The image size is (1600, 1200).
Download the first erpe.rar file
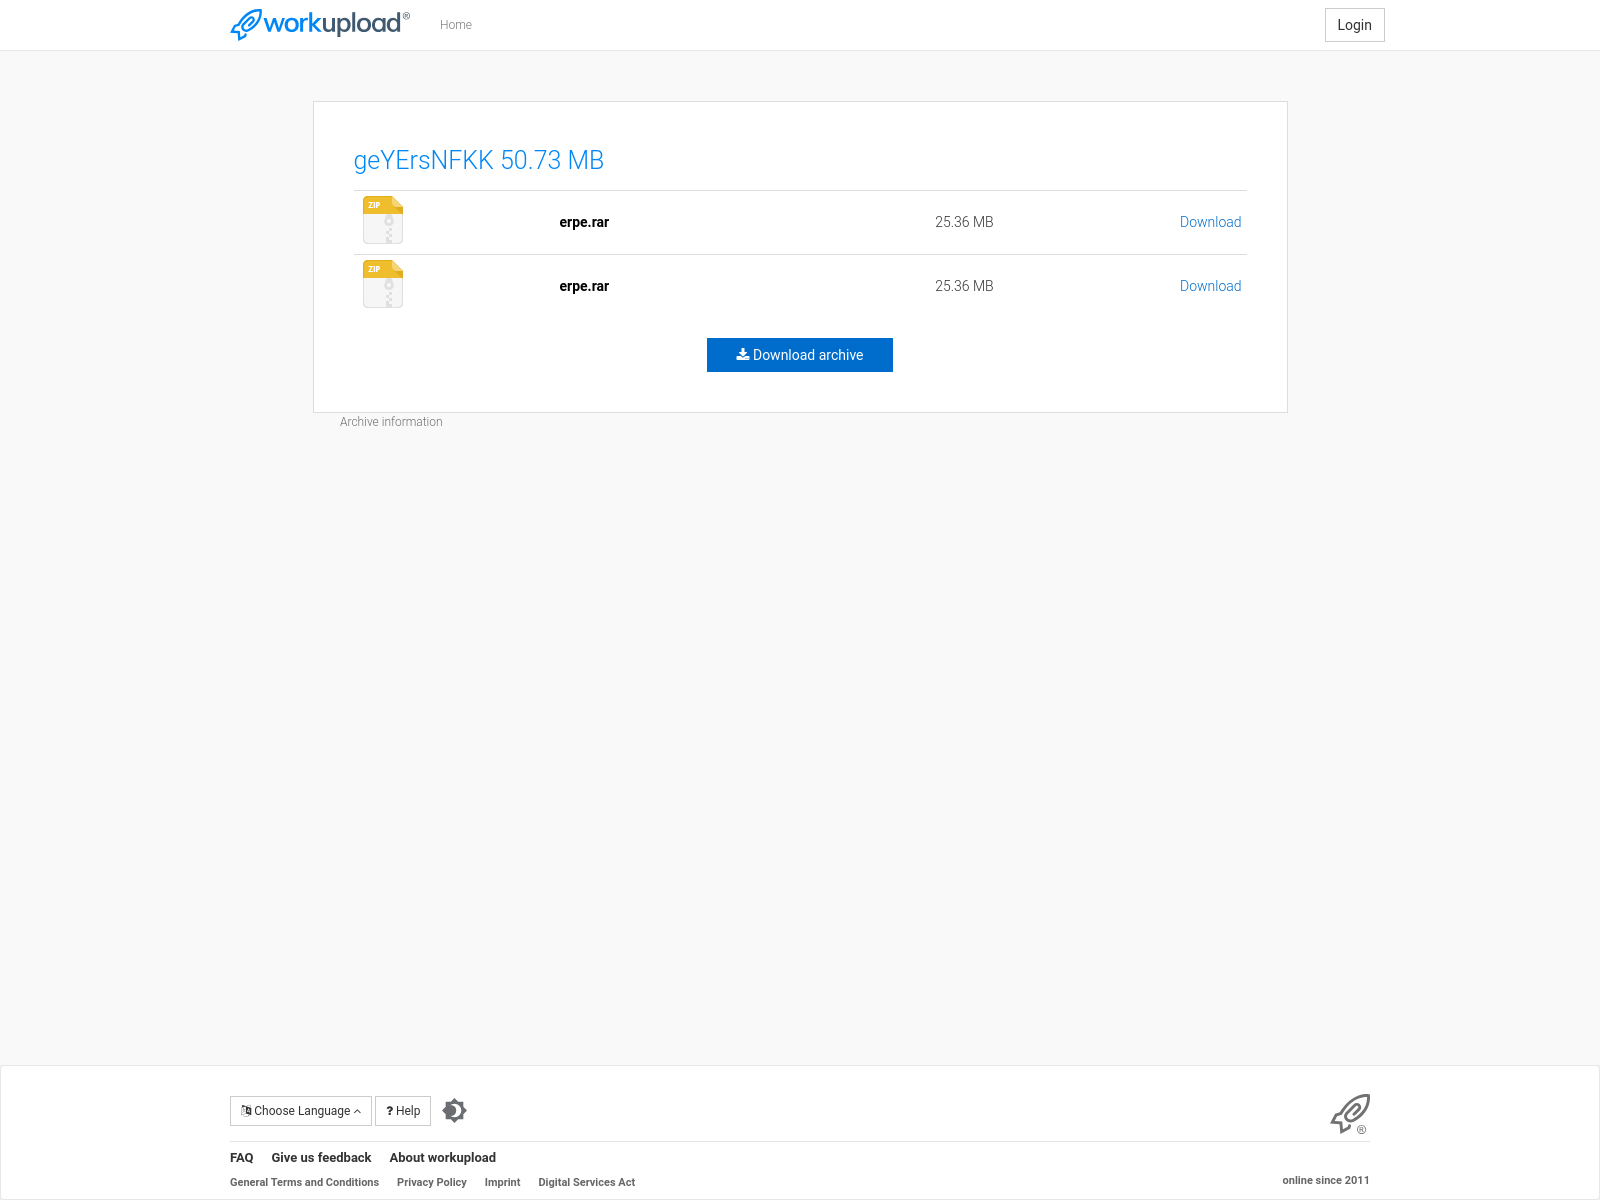[1210, 222]
